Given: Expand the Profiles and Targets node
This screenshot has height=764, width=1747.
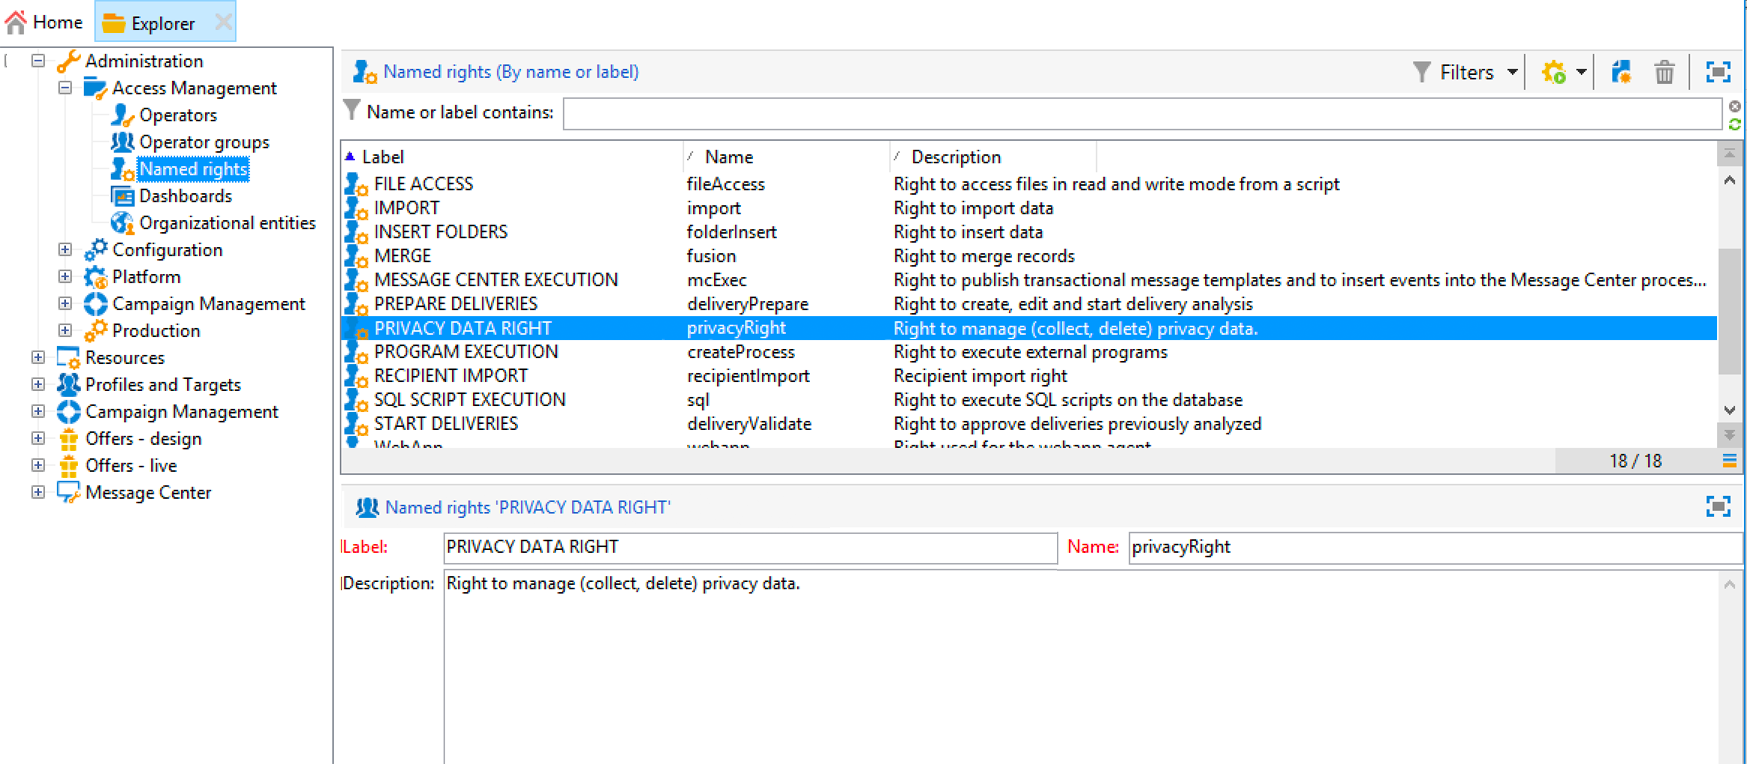Looking at the screenshot, I should 38,384.
